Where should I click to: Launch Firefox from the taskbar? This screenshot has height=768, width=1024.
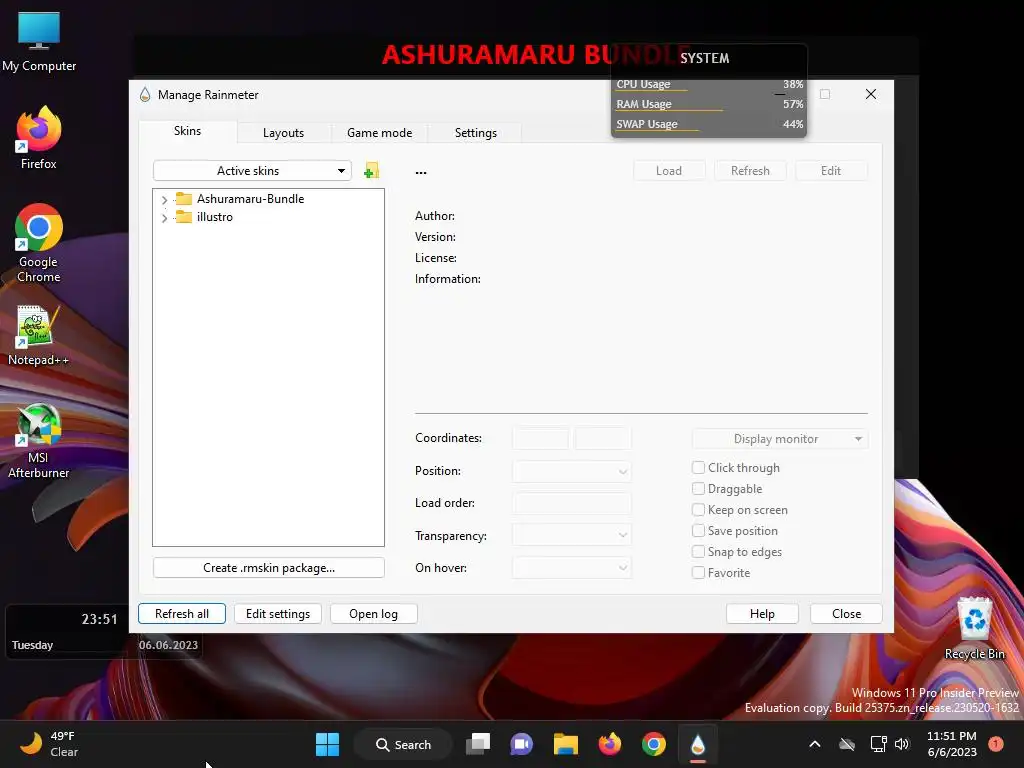(x=610, y=744)
